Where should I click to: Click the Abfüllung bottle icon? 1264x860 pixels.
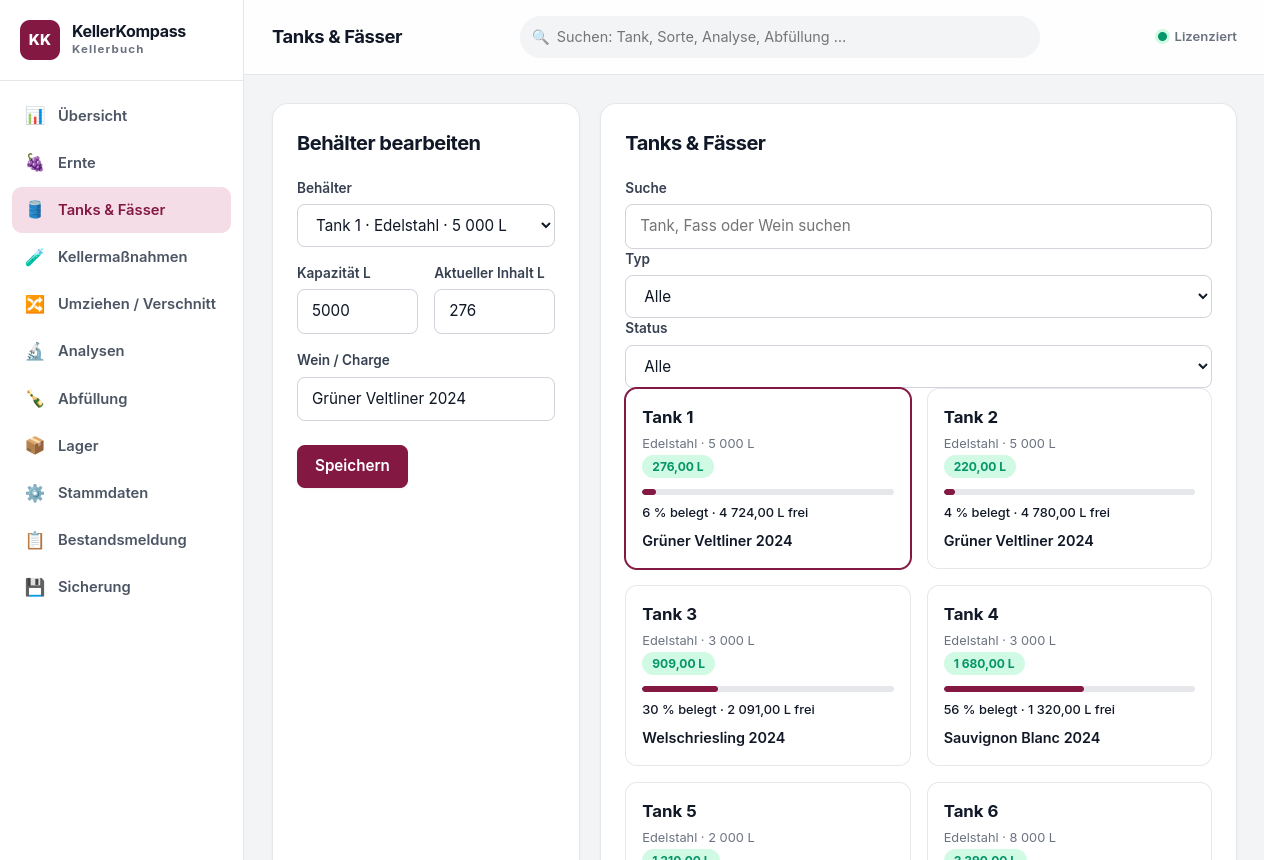[35, 399]
